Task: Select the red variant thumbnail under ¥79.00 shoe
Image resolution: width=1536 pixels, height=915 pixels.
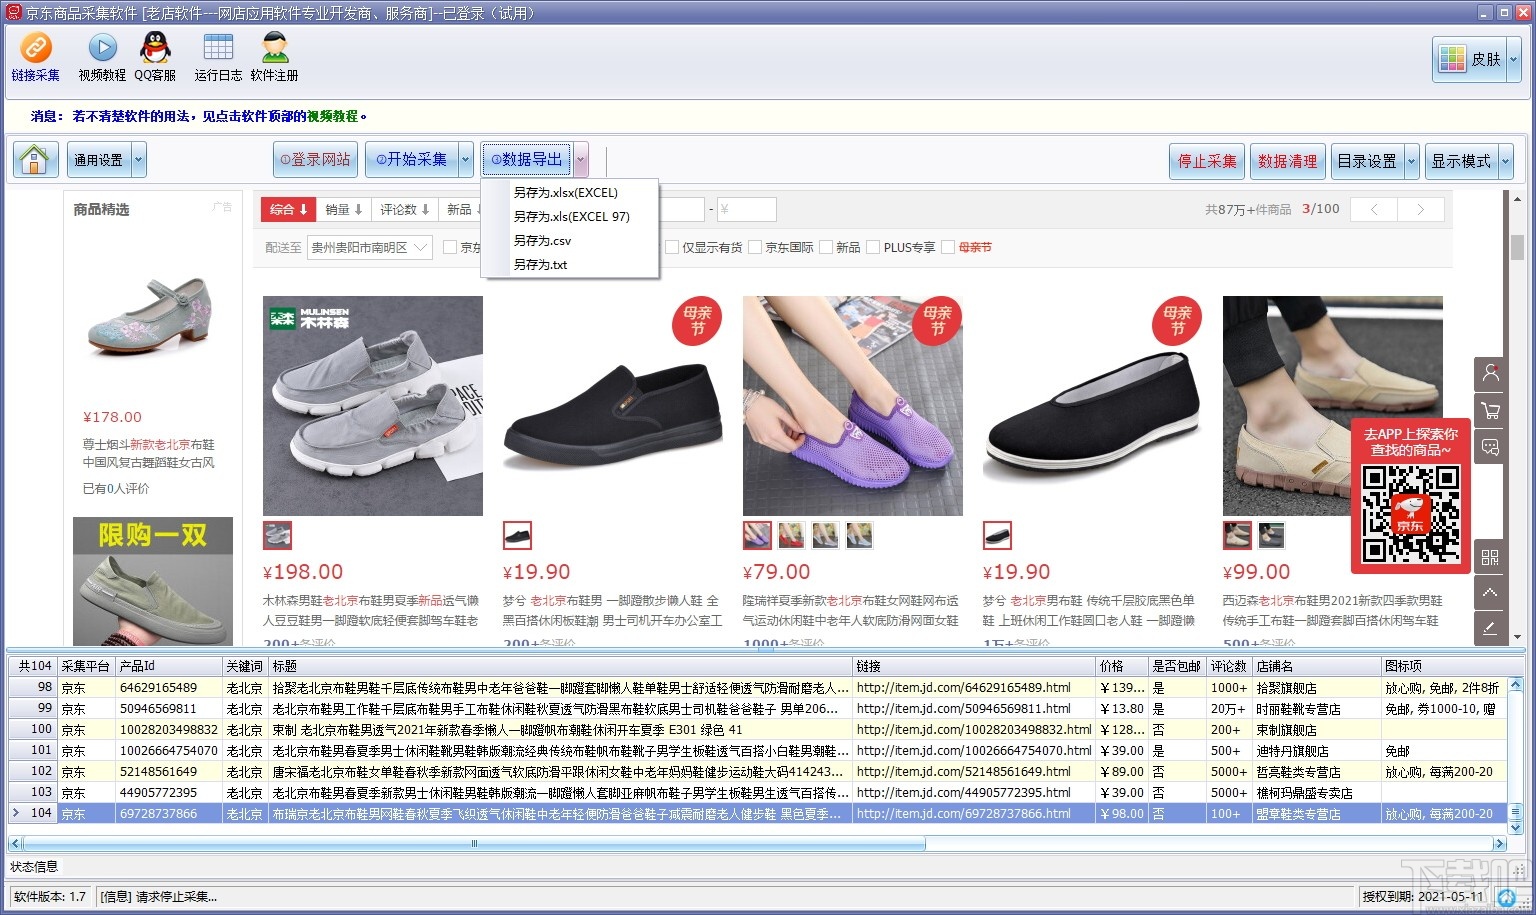Action: pos(791,536)
